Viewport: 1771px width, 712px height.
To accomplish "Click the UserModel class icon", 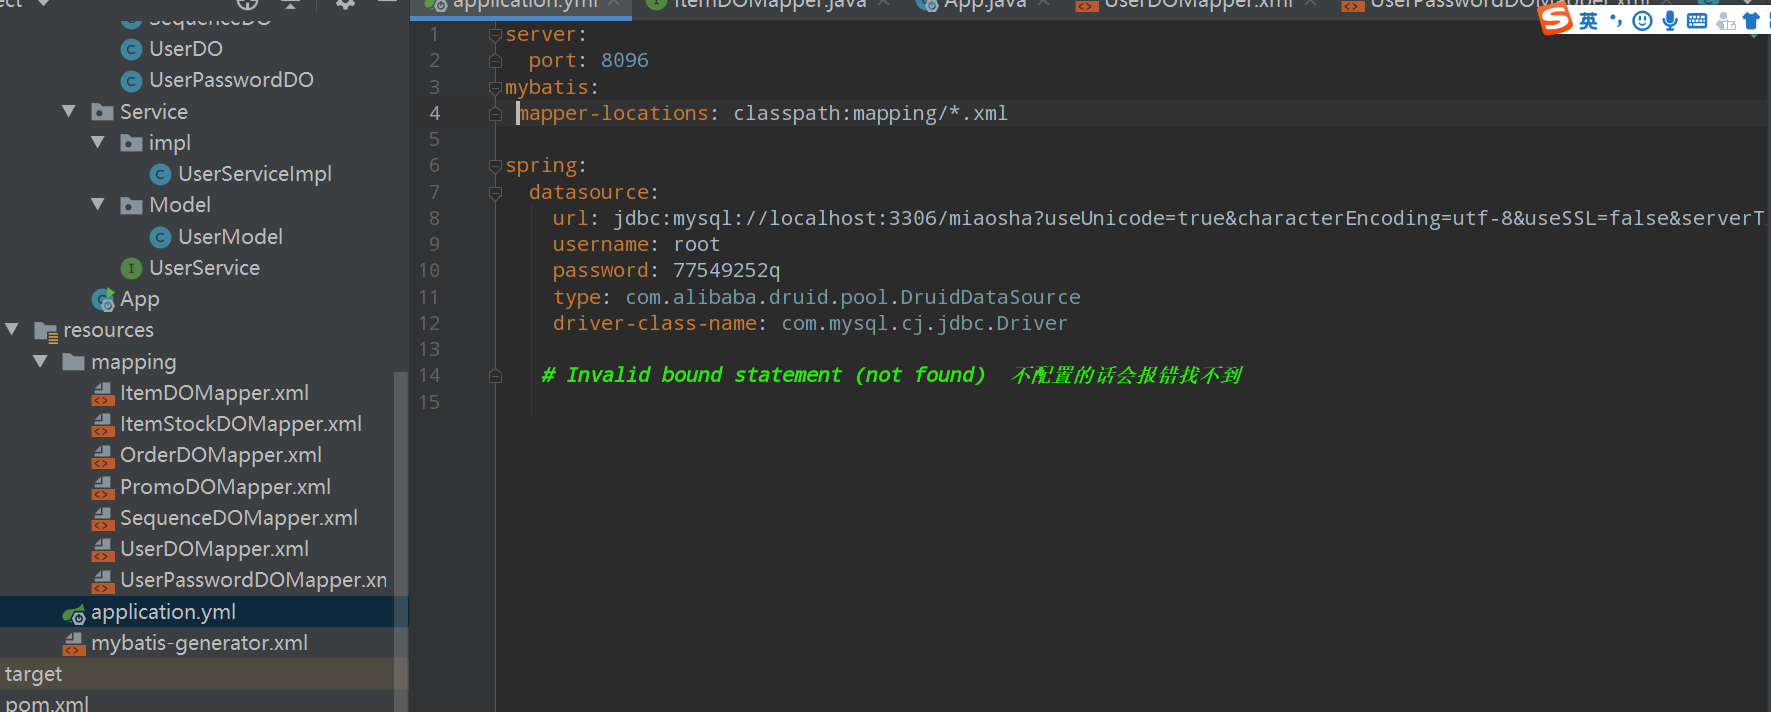I will [x=160, y=237].
